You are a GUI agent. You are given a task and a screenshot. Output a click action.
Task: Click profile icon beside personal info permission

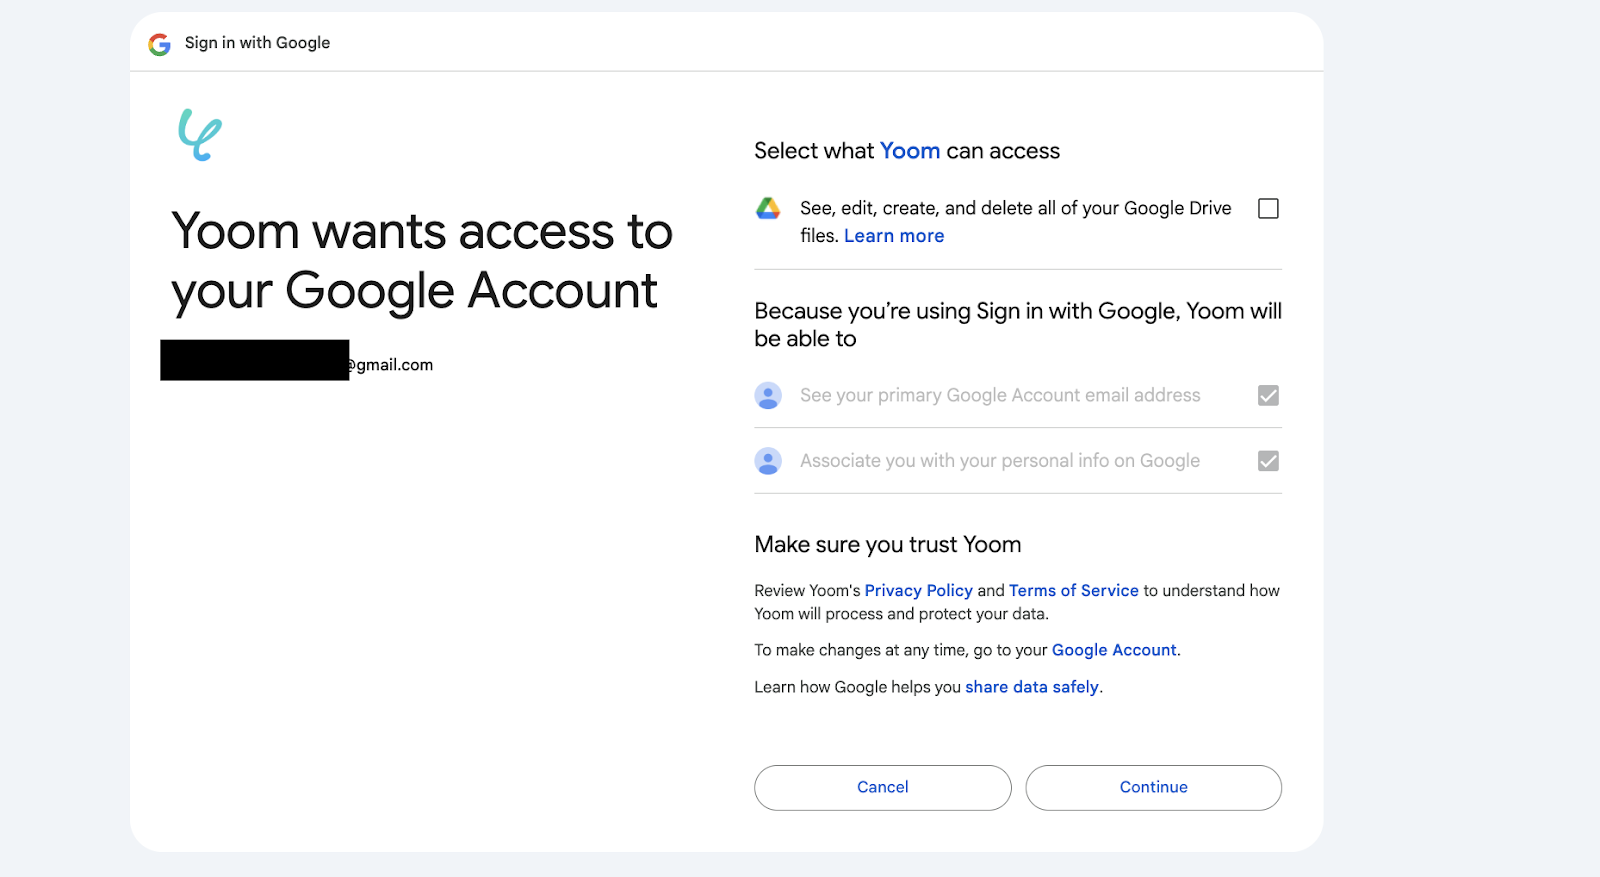click(768, 461)
